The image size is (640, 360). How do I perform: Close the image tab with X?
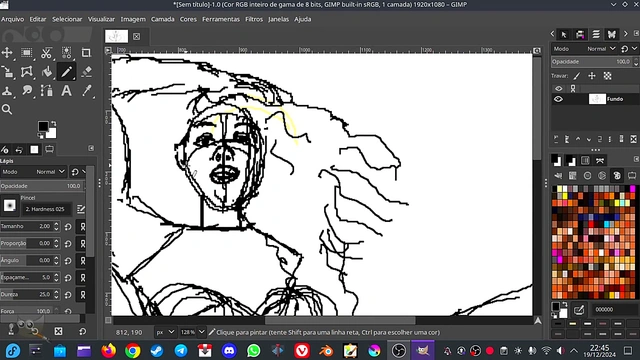[136, 36]
